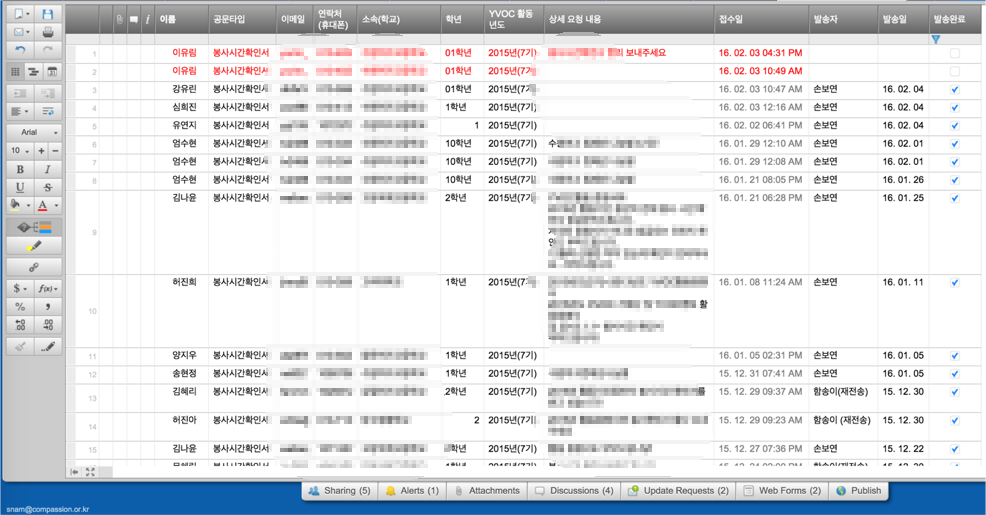Open the f(x) functions dropdown
This screenshot has width=986, height=515.
pos(48,289)
